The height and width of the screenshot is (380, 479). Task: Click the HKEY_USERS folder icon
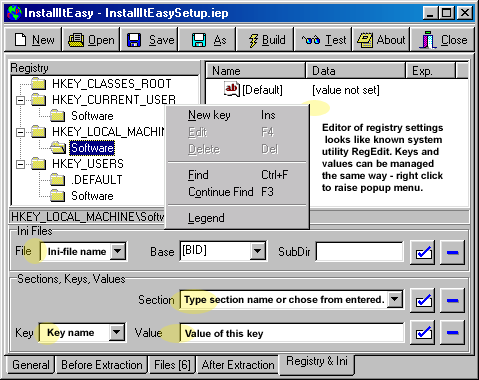pos(39,164)
